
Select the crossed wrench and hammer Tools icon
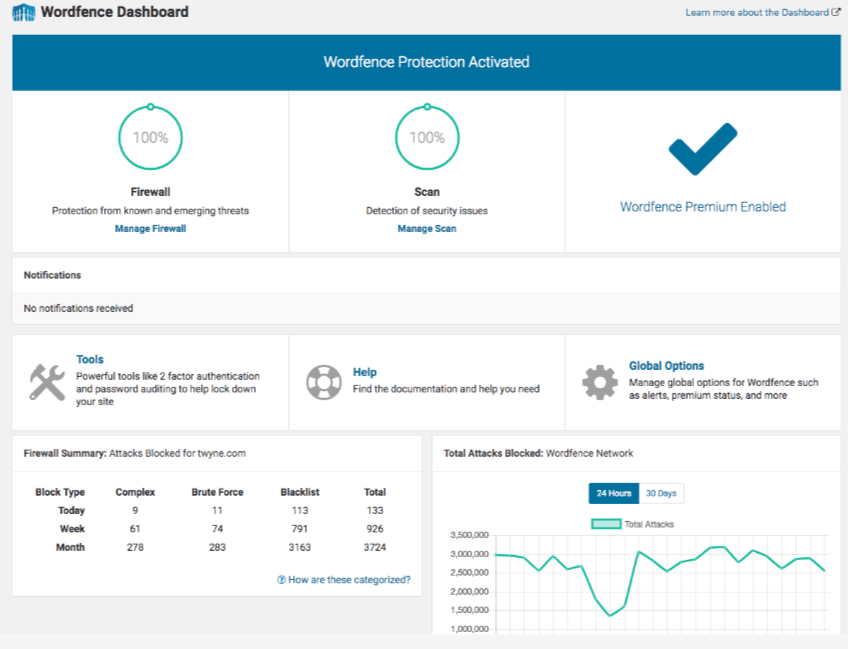tap(46, 383)
